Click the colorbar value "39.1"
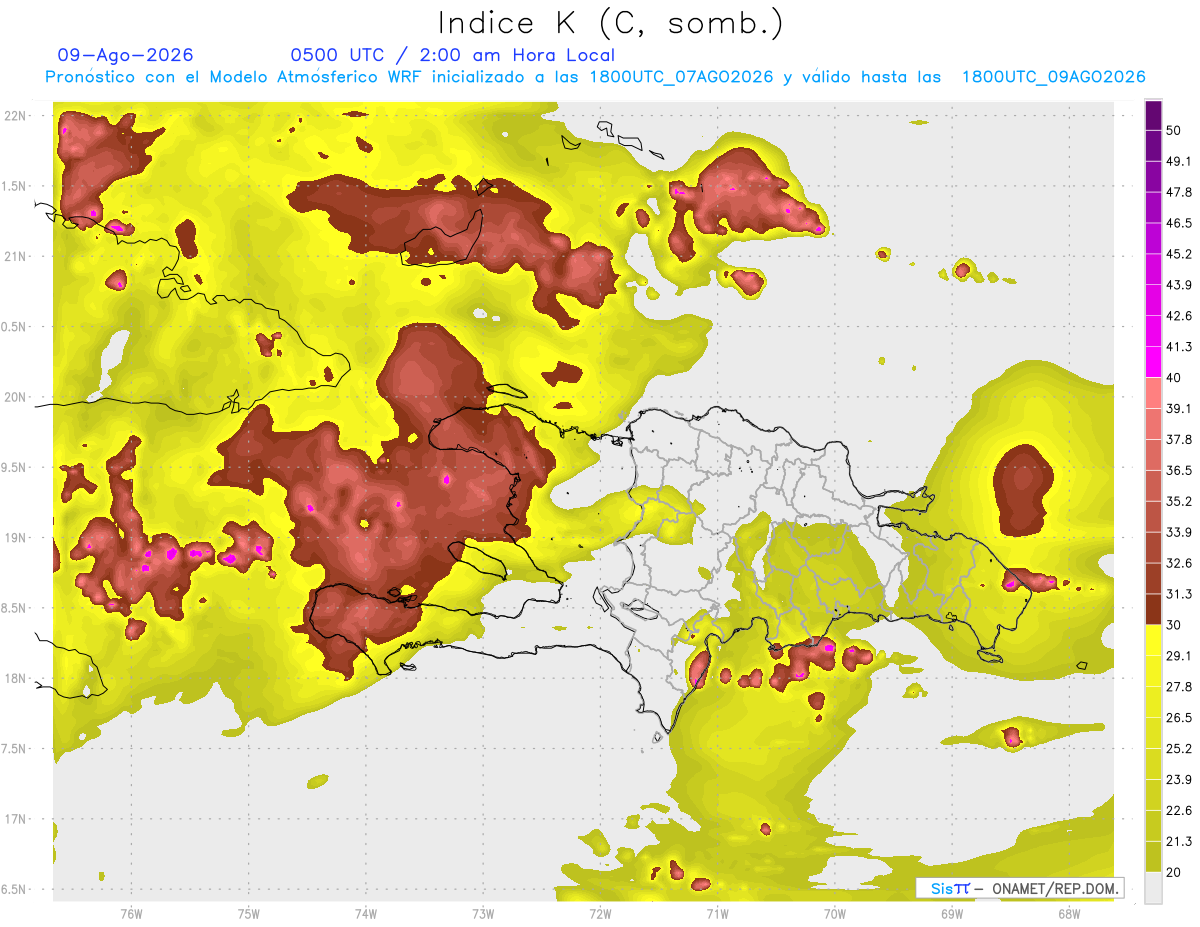The width and height of the screenshot is (1200, 927). point(1180,409)
